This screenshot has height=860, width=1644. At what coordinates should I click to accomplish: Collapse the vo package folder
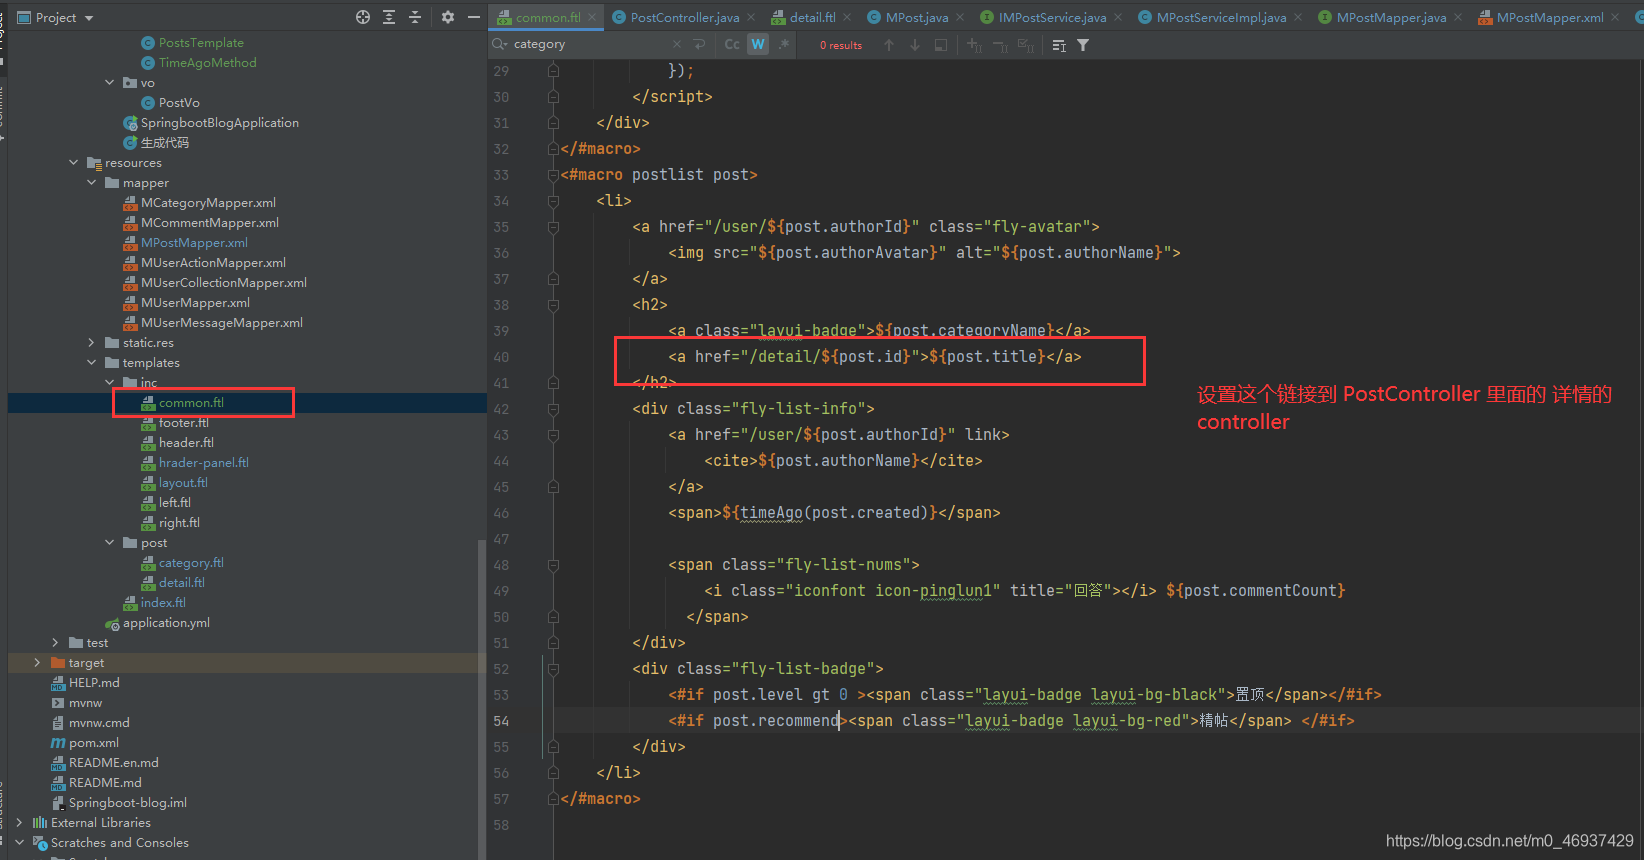point(110,83)
